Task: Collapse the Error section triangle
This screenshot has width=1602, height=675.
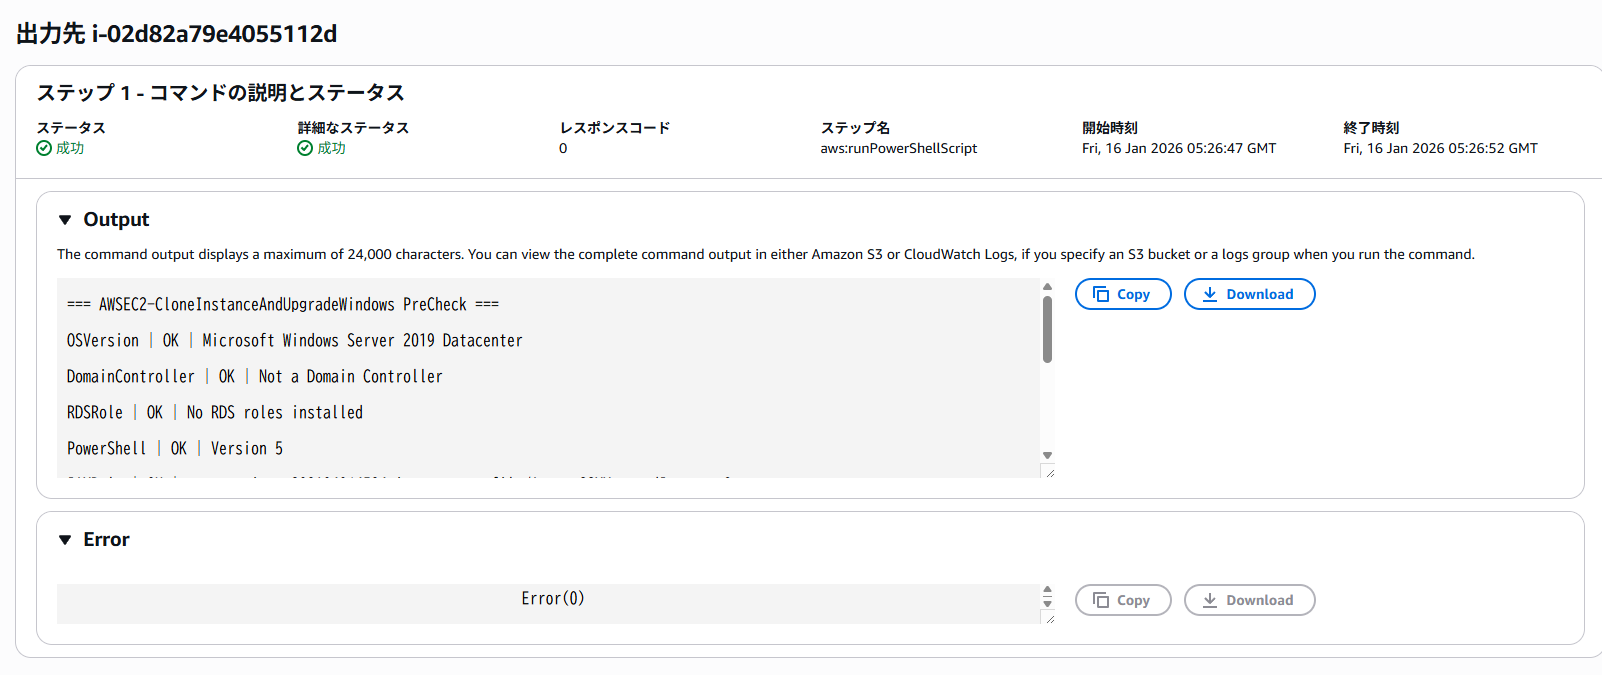Action: 65,540
